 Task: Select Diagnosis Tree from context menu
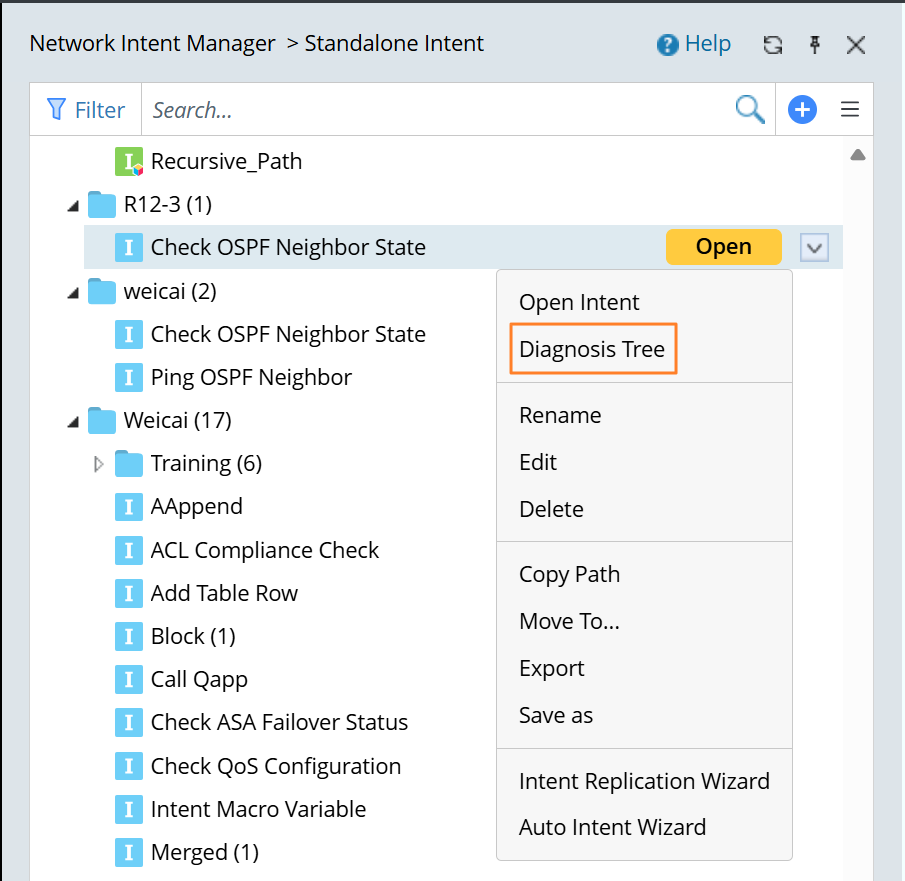pos(592,350)
